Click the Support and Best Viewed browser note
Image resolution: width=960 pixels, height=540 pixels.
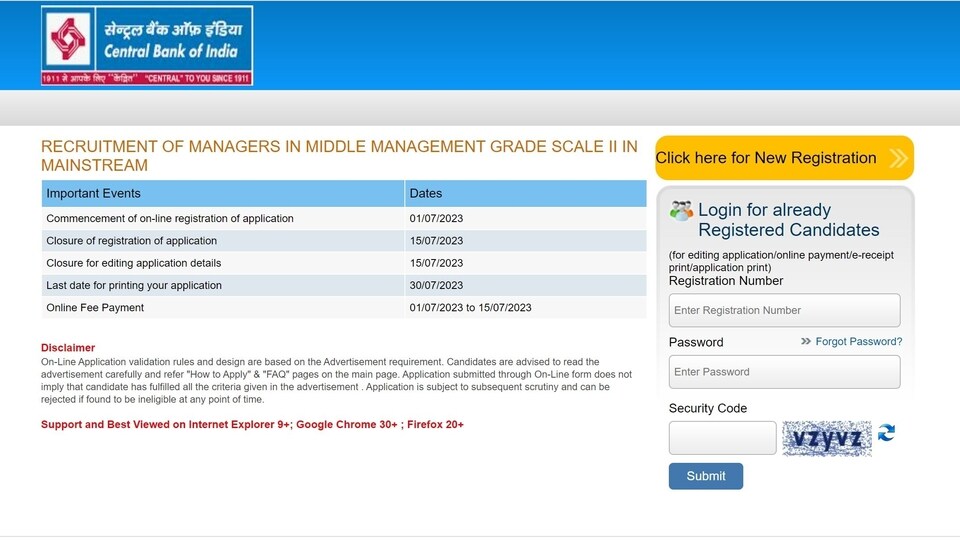point(252,424)
